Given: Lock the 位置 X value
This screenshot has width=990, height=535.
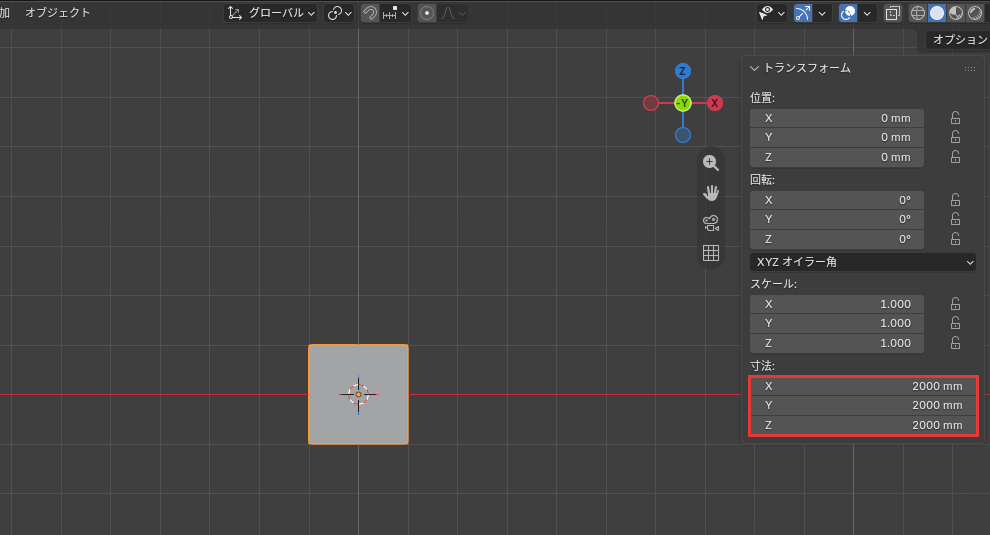Looking at the screenshot, I should [955, 118].
